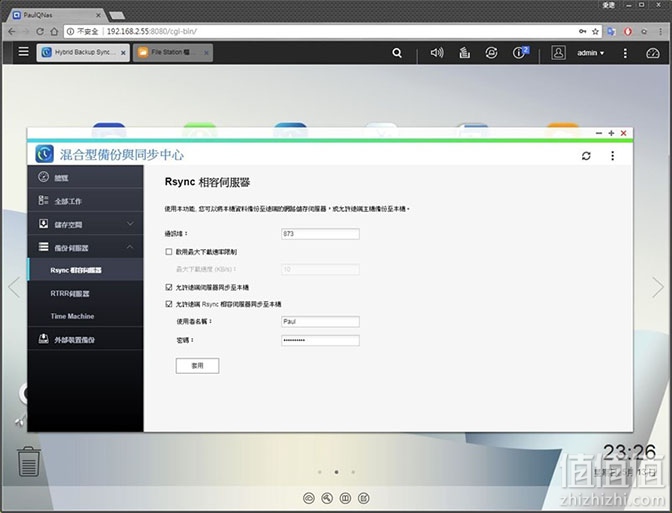Open the notifications info icon with badge
672x513 pixels.
pyautogui.click(x=520, y=53)
